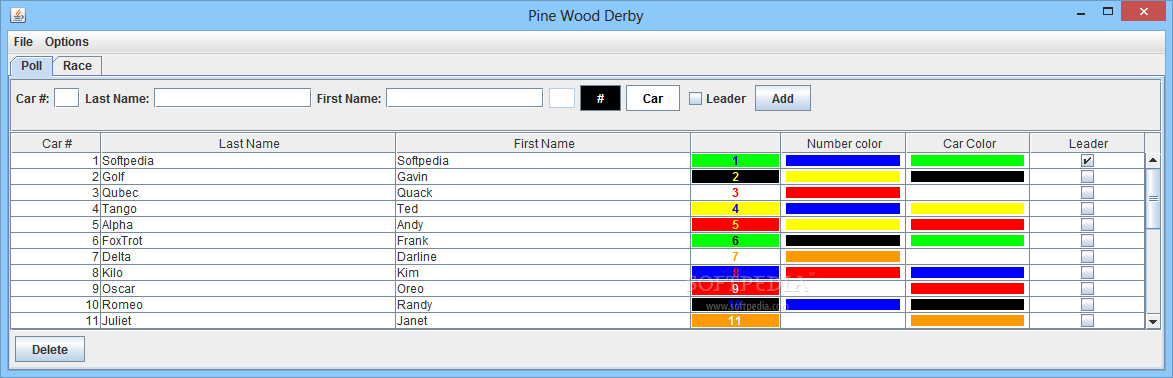
Task: Click blue car color swatch for Kilo
Action: 967,272
